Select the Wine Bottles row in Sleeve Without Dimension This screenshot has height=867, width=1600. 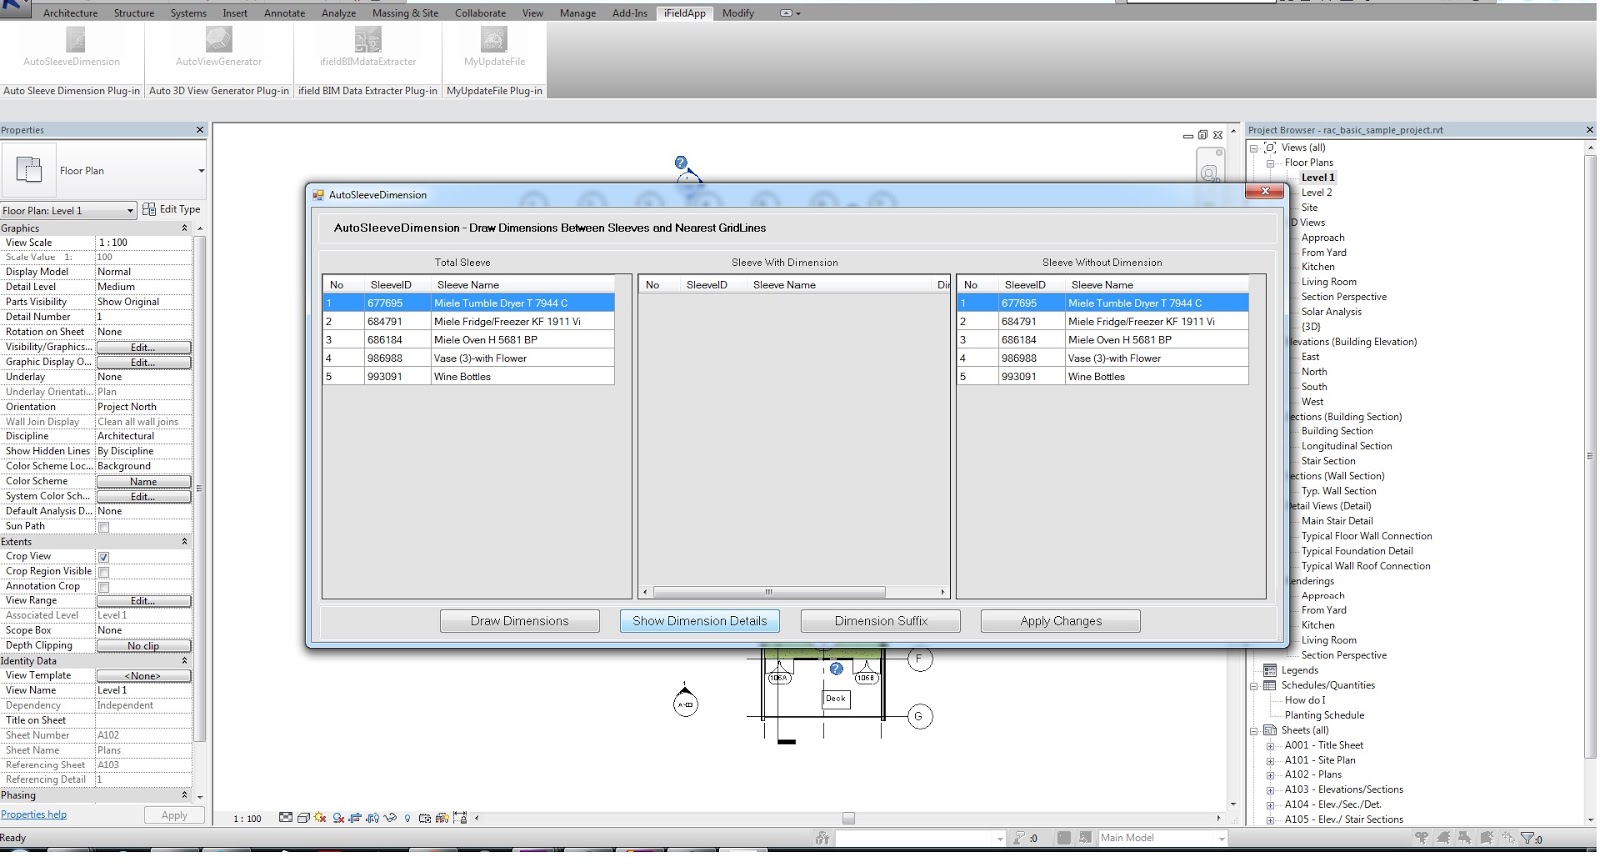1102,377
